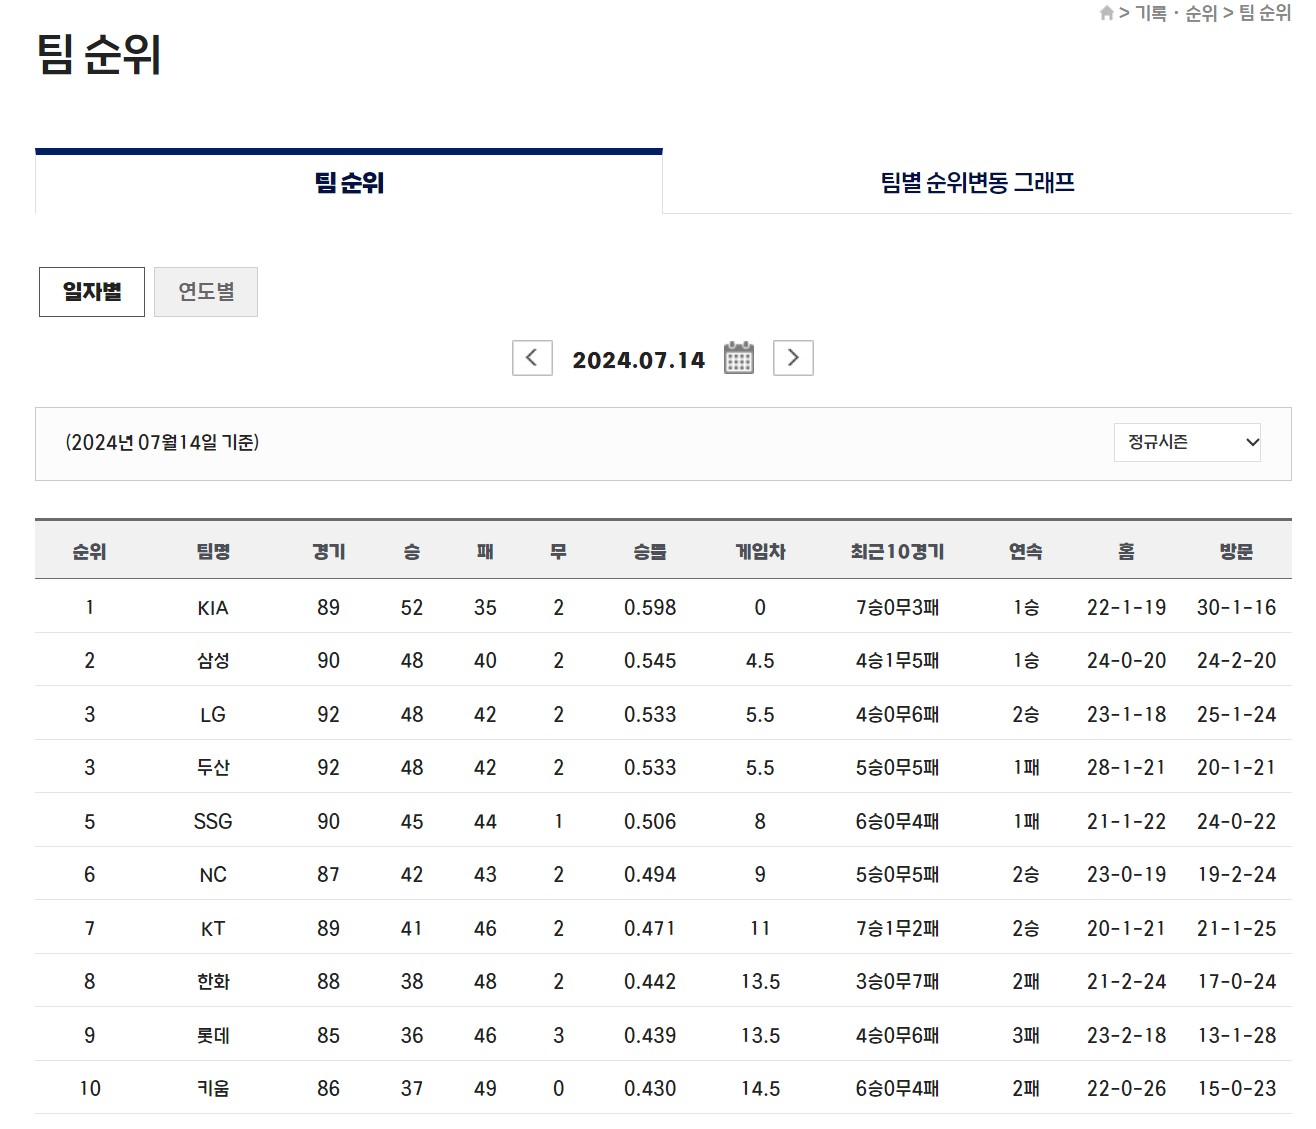The width and height of the screenshot is (1316, 1129).
Task: Click 한화 win rate 0.442
Action: 650,982
